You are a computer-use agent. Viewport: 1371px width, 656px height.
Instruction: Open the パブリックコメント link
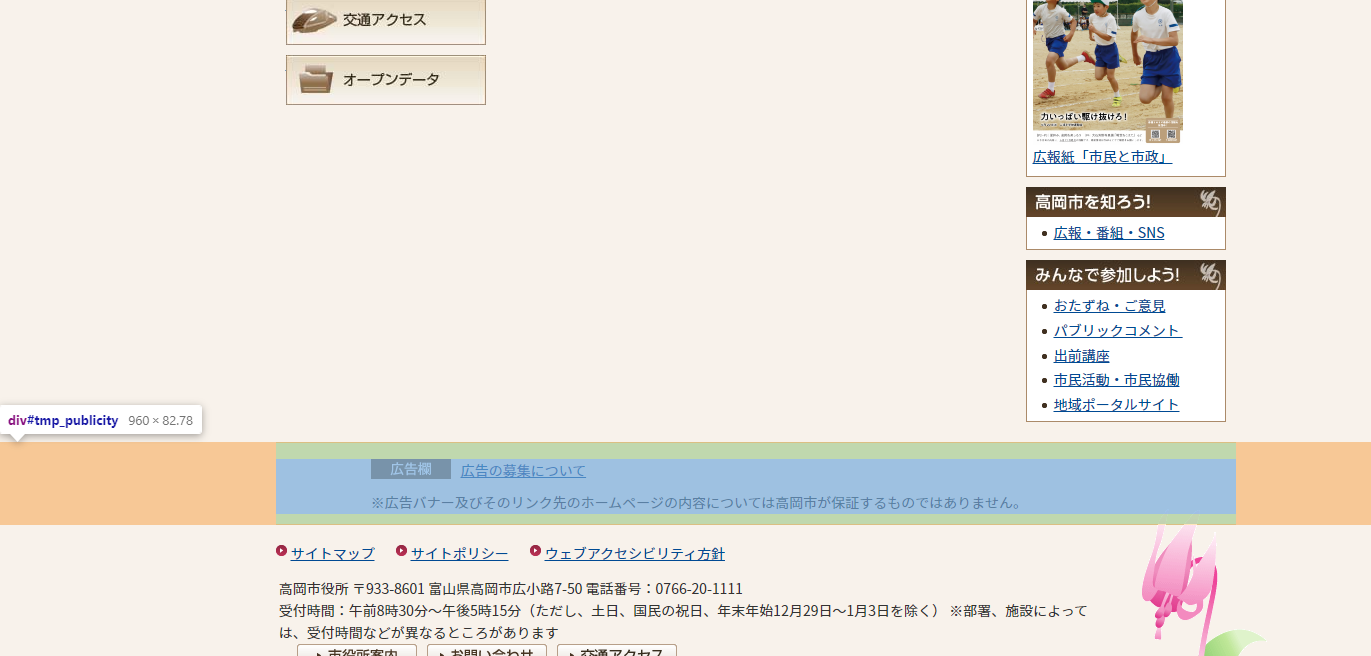coord(1116,330)
